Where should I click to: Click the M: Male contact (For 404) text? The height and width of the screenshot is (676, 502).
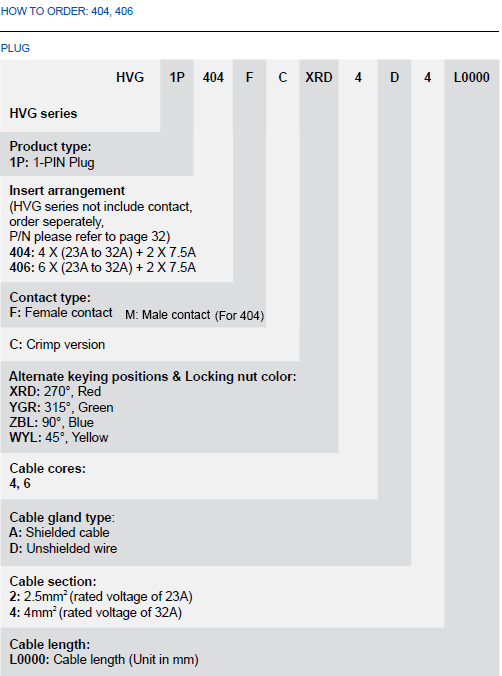coord(195,315)
